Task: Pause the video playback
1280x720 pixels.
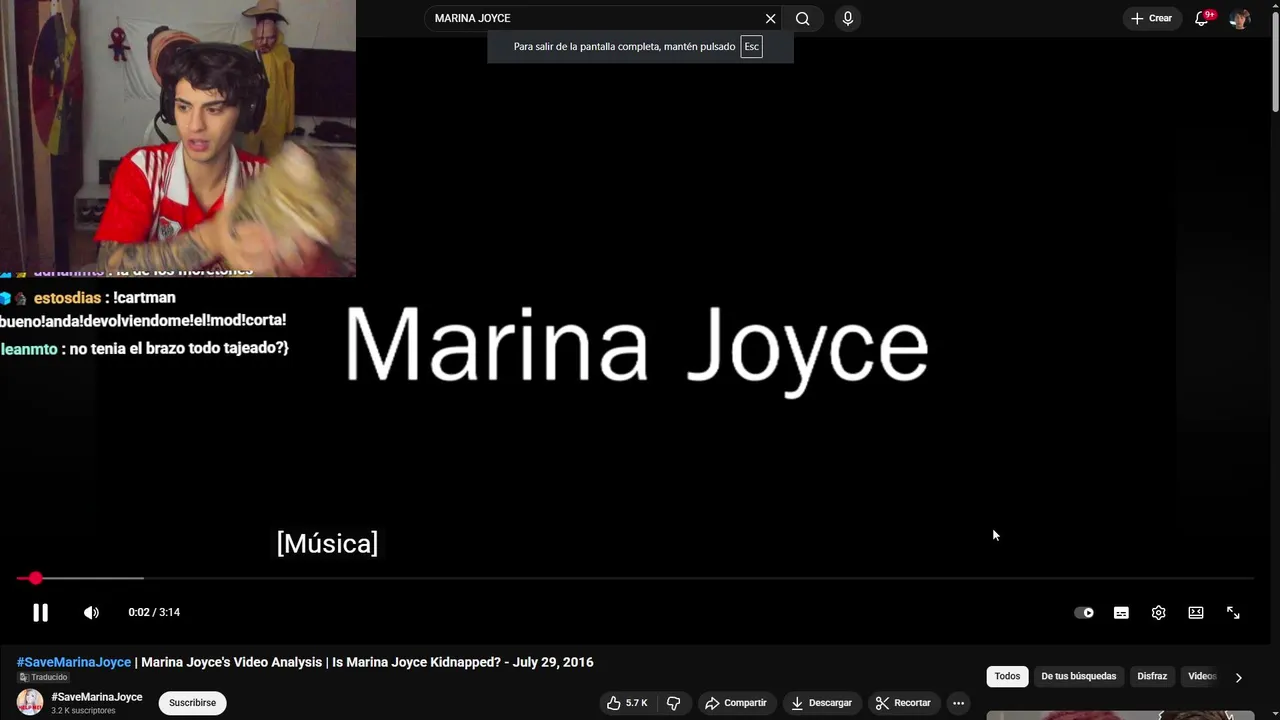Action: coord(40,613)
